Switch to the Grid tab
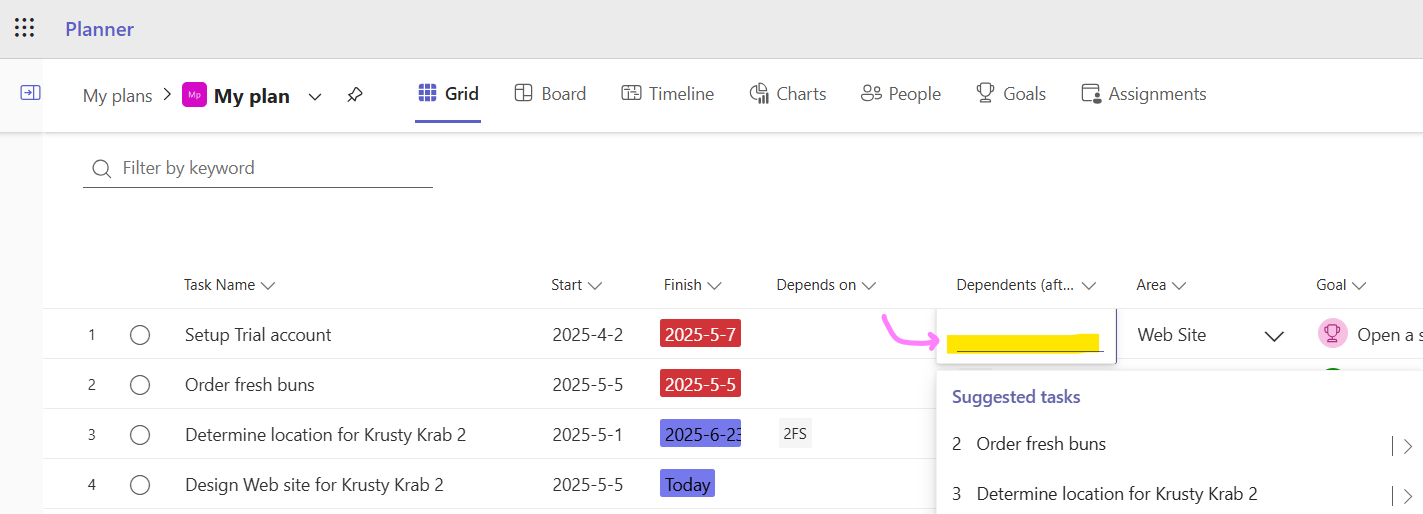The width and height of the screenshot is (1423, 514). [x=448, y=93]
